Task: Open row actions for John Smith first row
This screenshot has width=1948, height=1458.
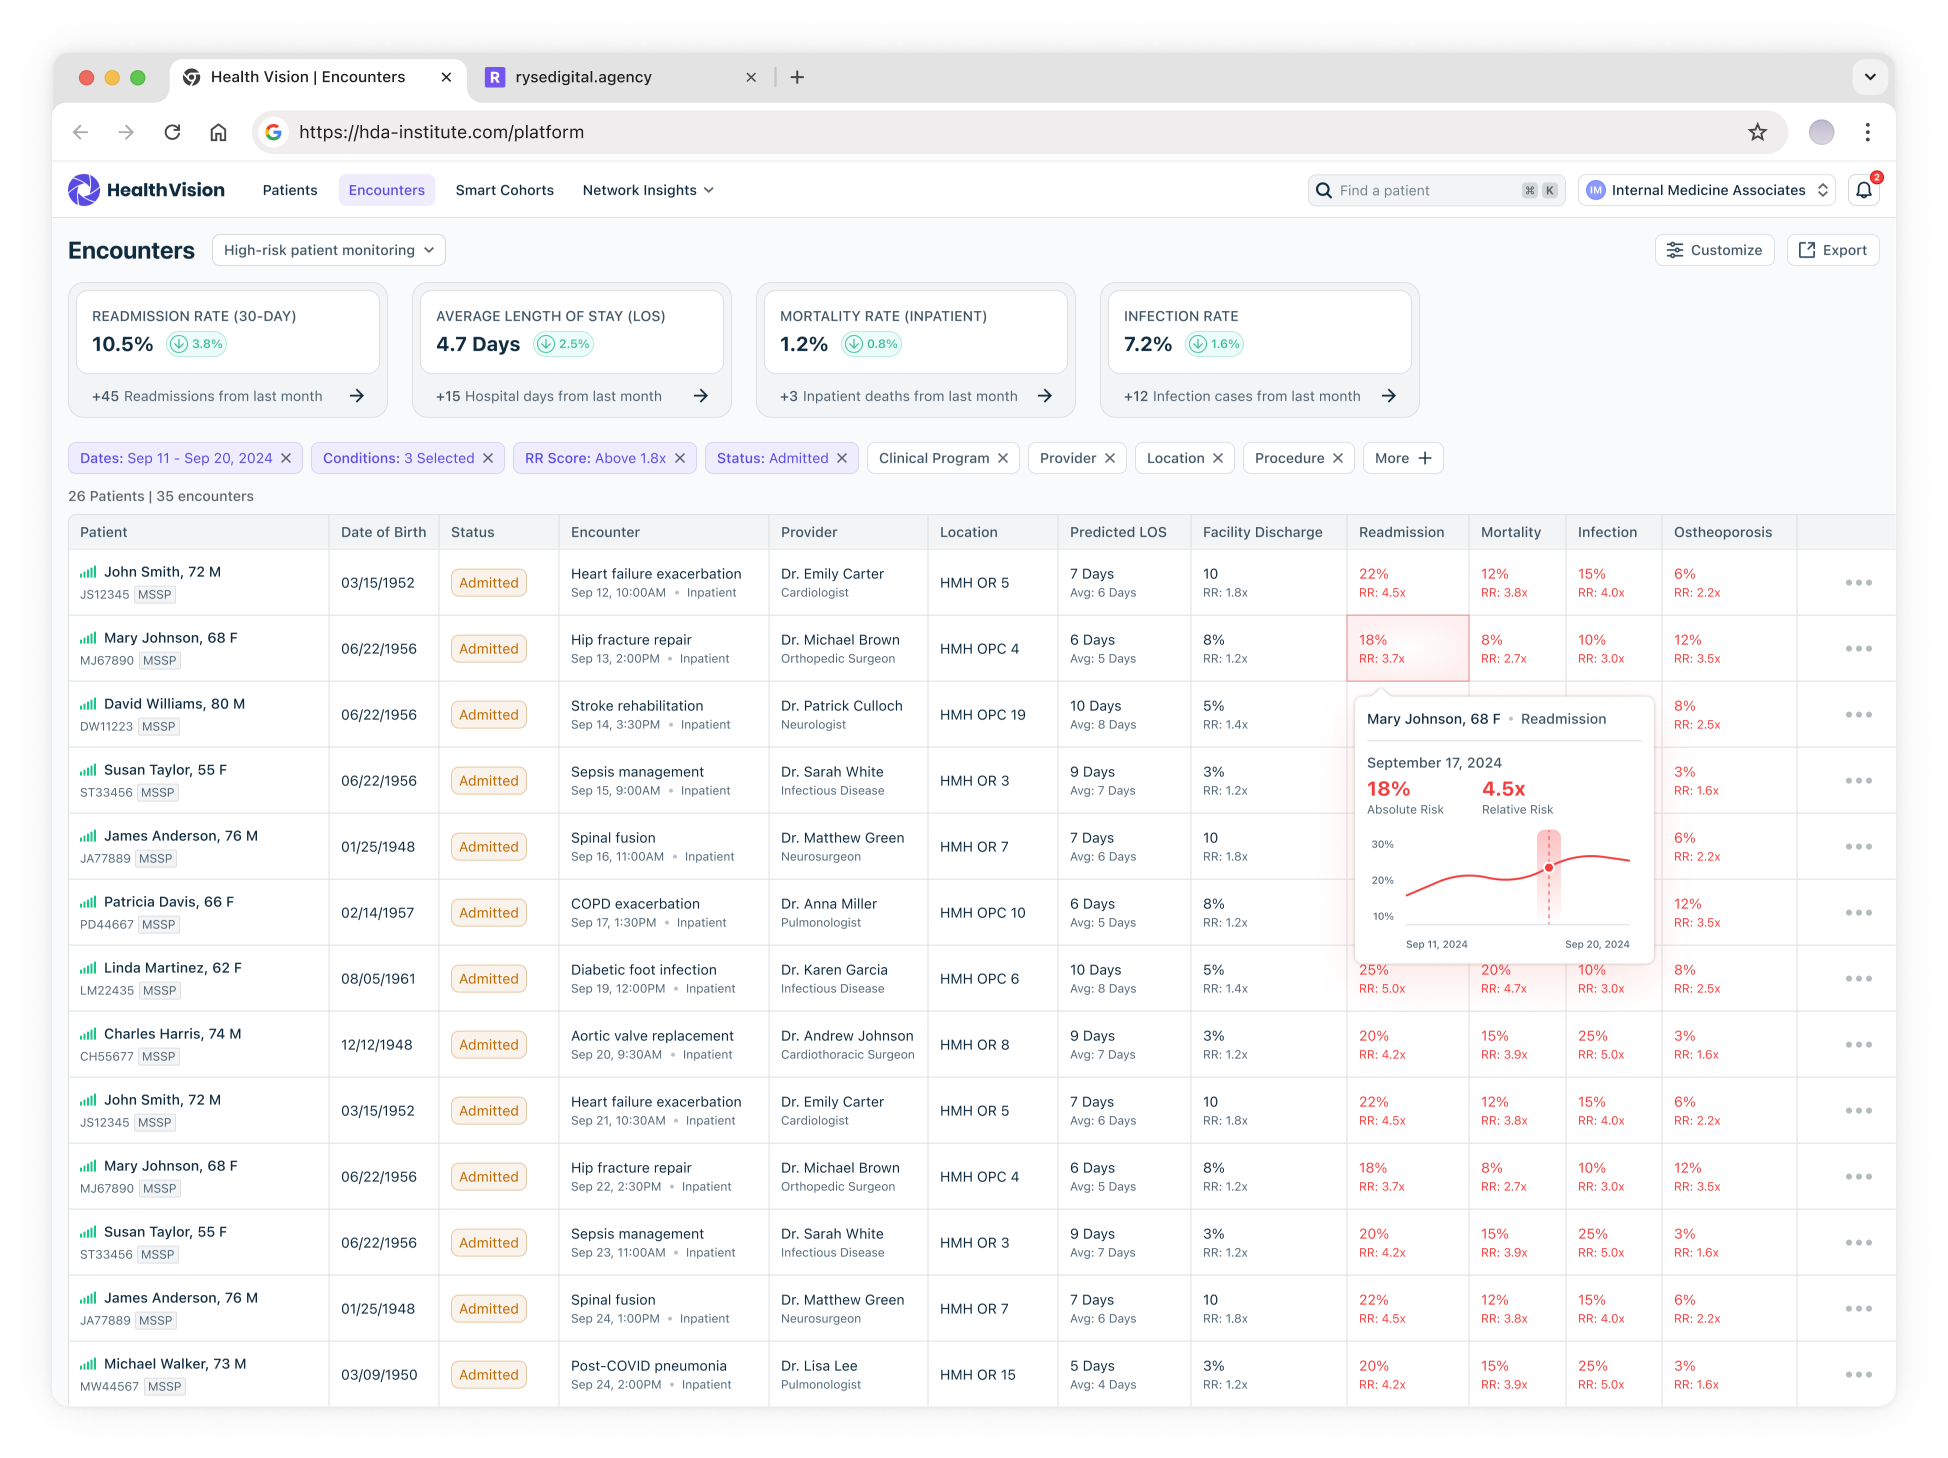Action: pyautogui.click(x=1858, y=583)
